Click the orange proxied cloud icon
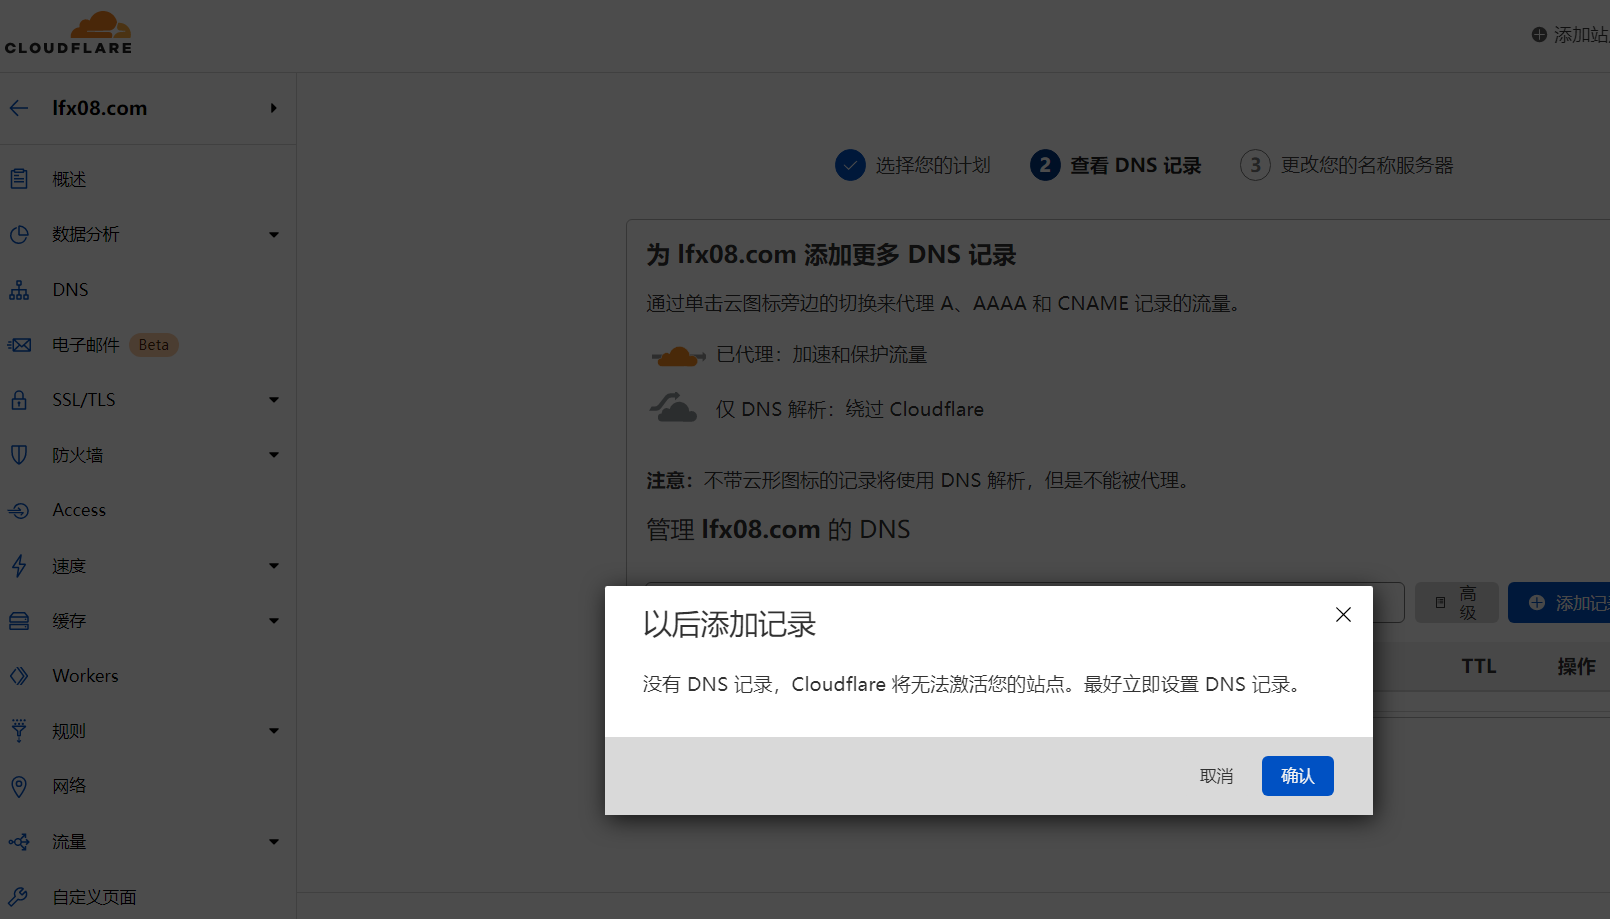This screenshot has width=1610, height=919. point(678,356)
